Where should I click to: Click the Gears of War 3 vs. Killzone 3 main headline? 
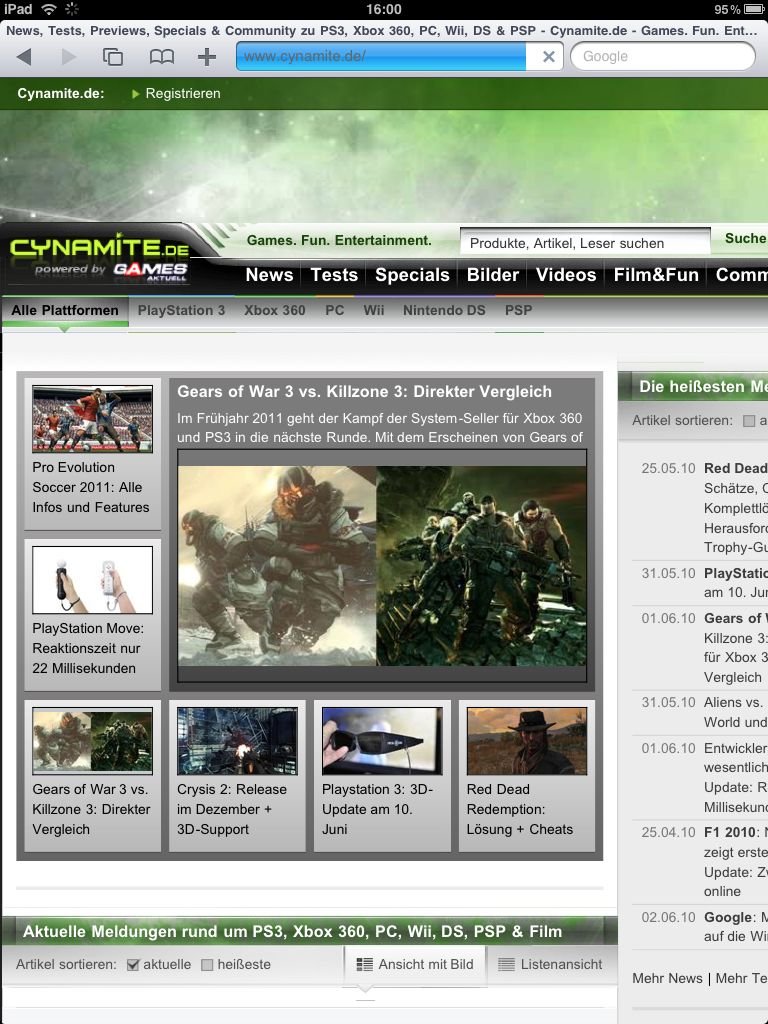364,391
